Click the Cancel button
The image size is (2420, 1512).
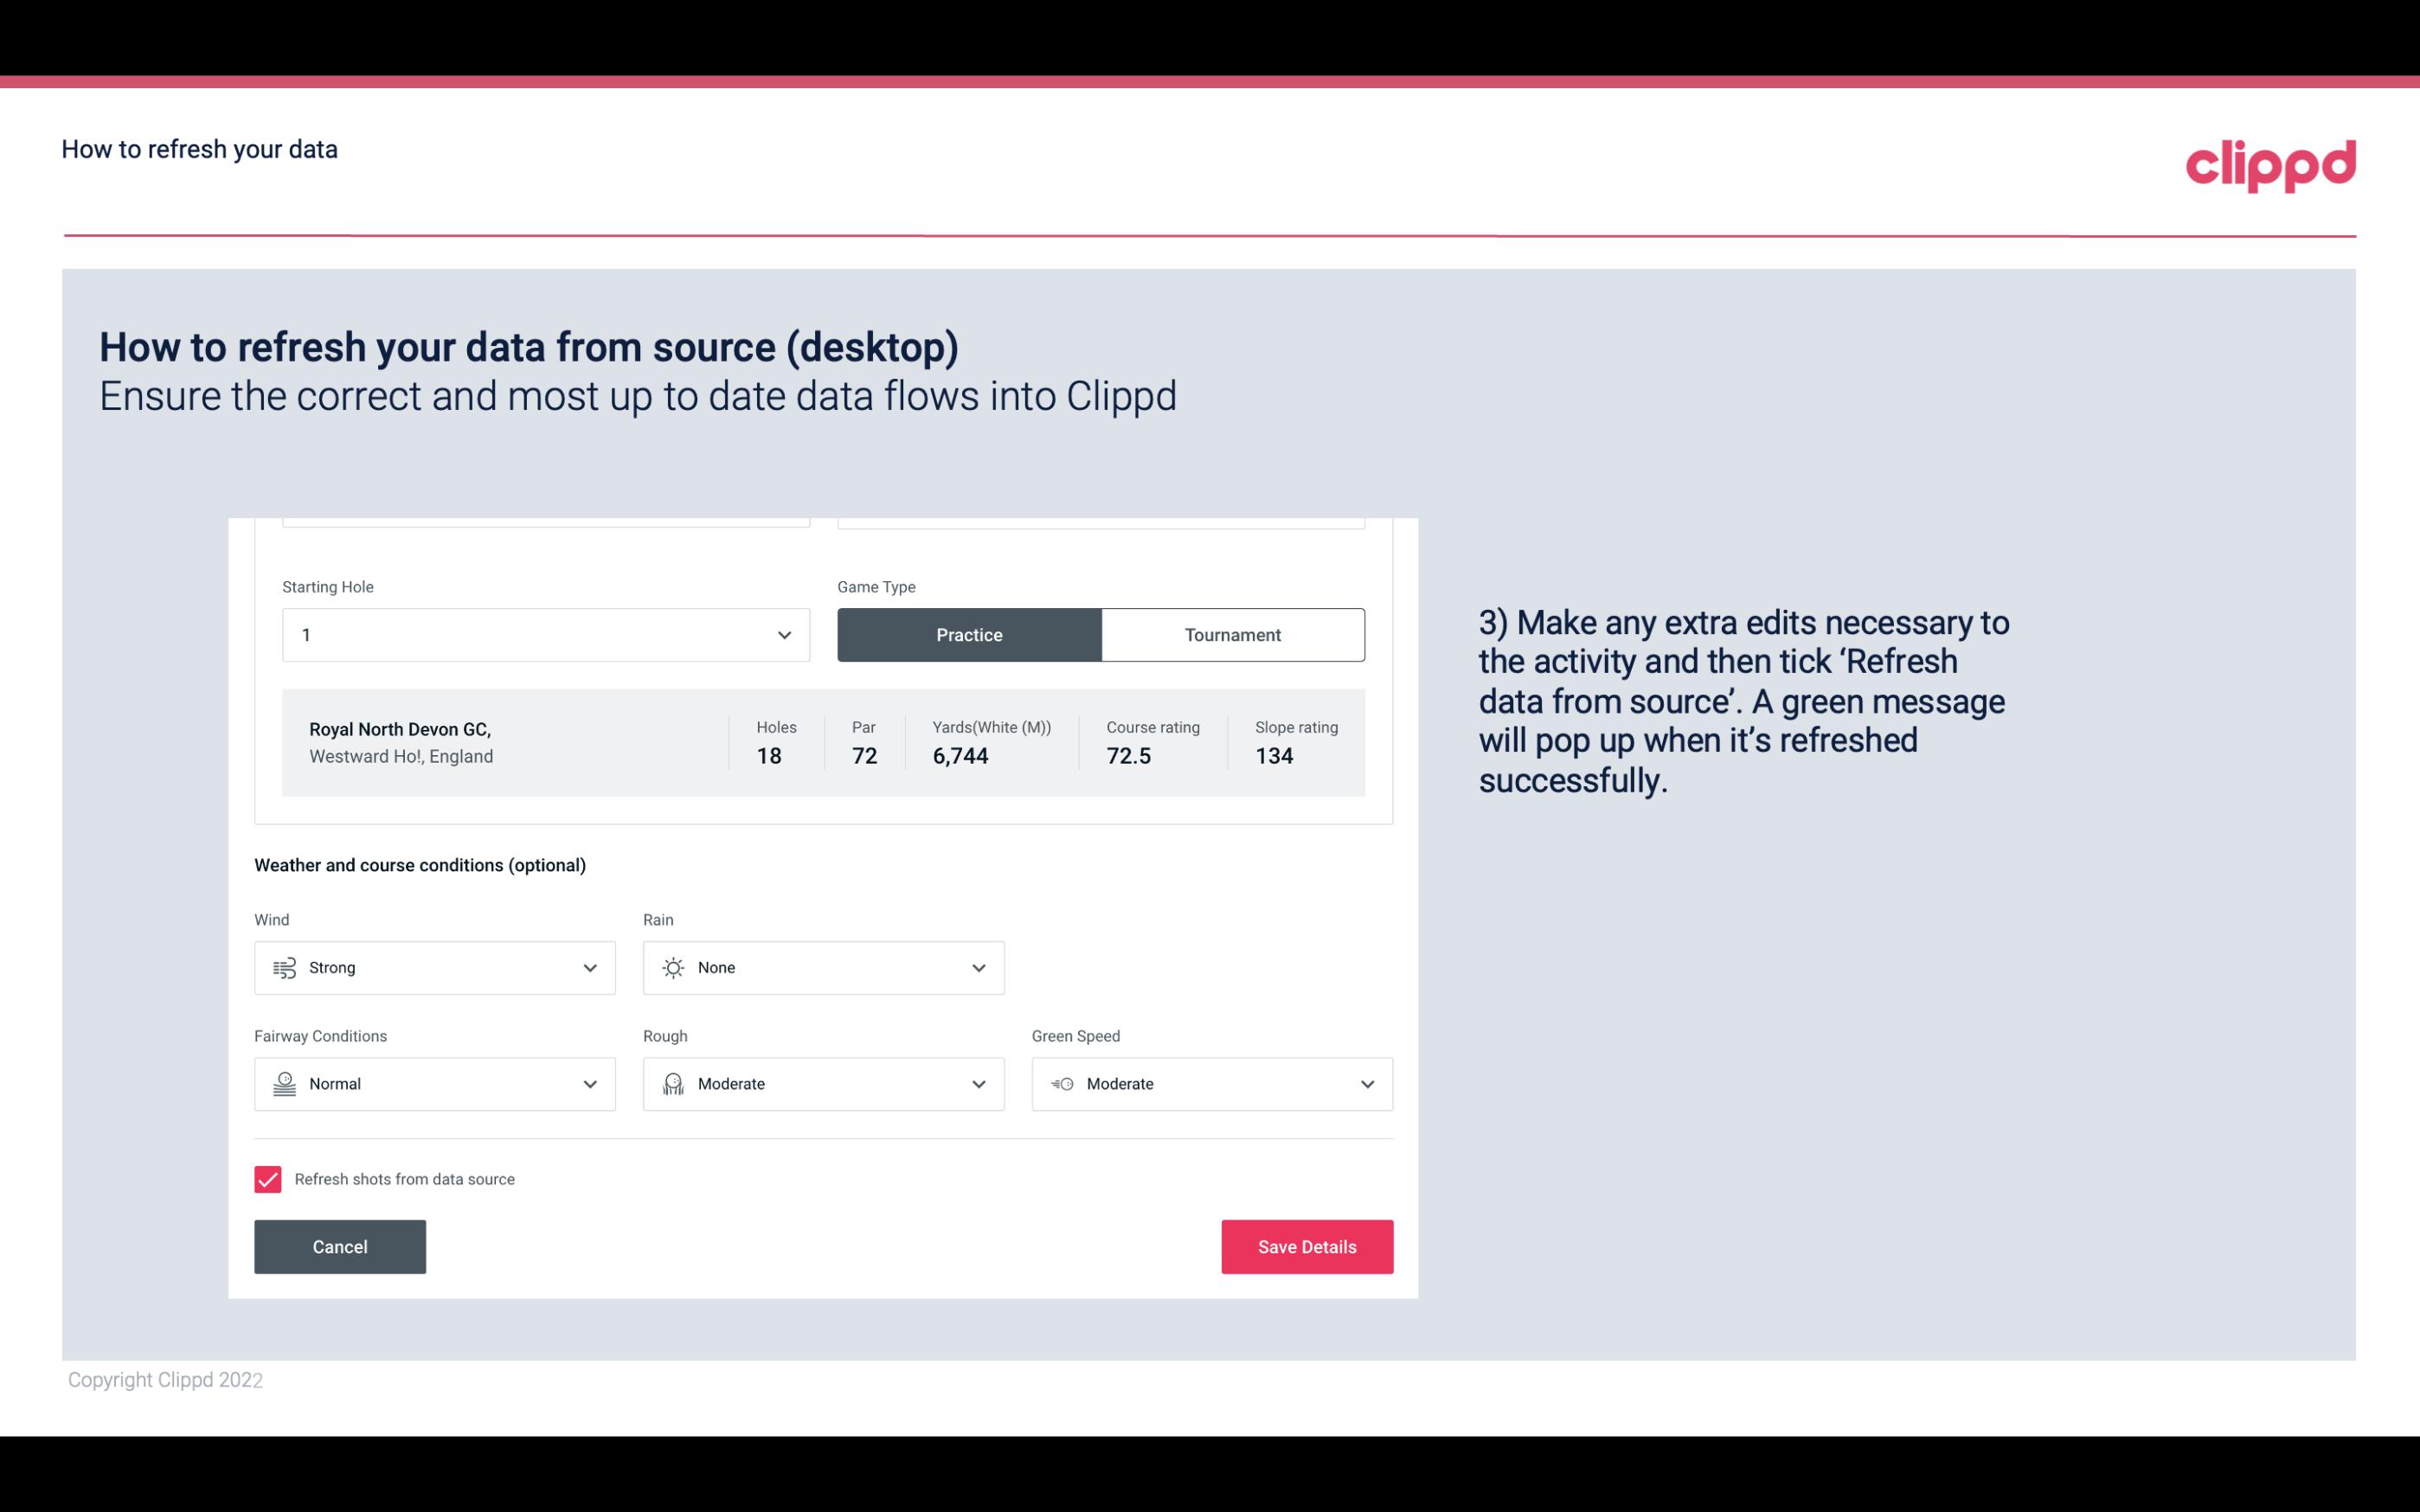click(x=340, y=1247)
